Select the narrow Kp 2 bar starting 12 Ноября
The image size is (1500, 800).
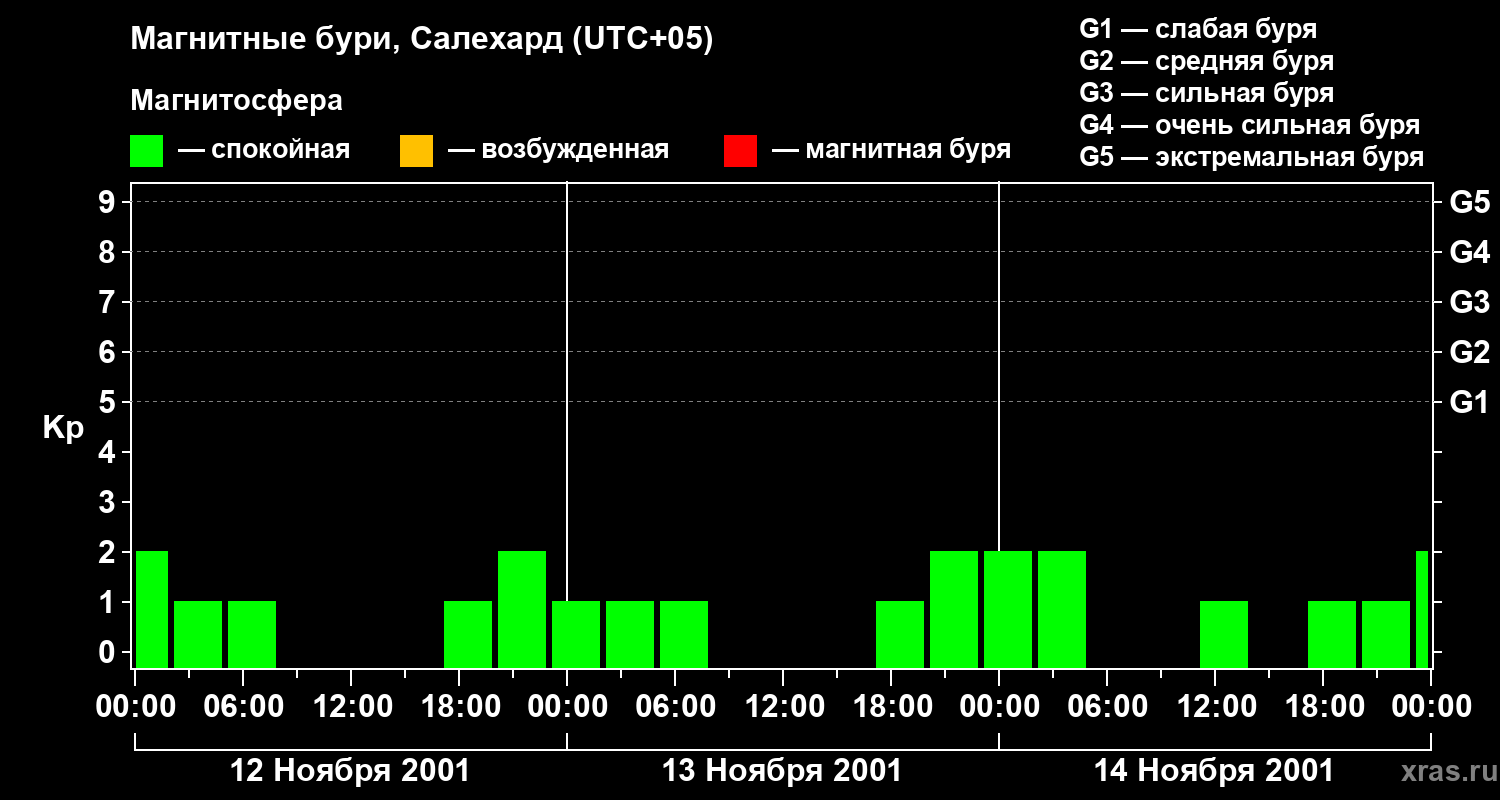point(152,609)
